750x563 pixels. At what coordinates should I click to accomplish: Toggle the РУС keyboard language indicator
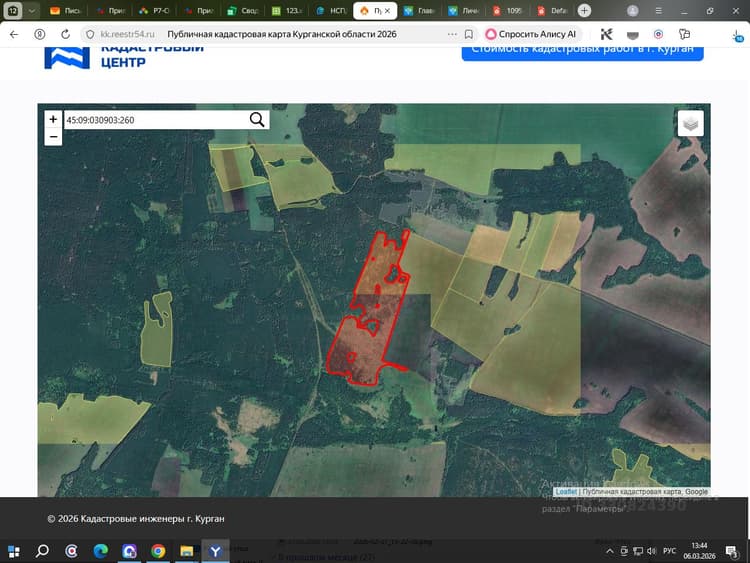(x=669, y=551)
